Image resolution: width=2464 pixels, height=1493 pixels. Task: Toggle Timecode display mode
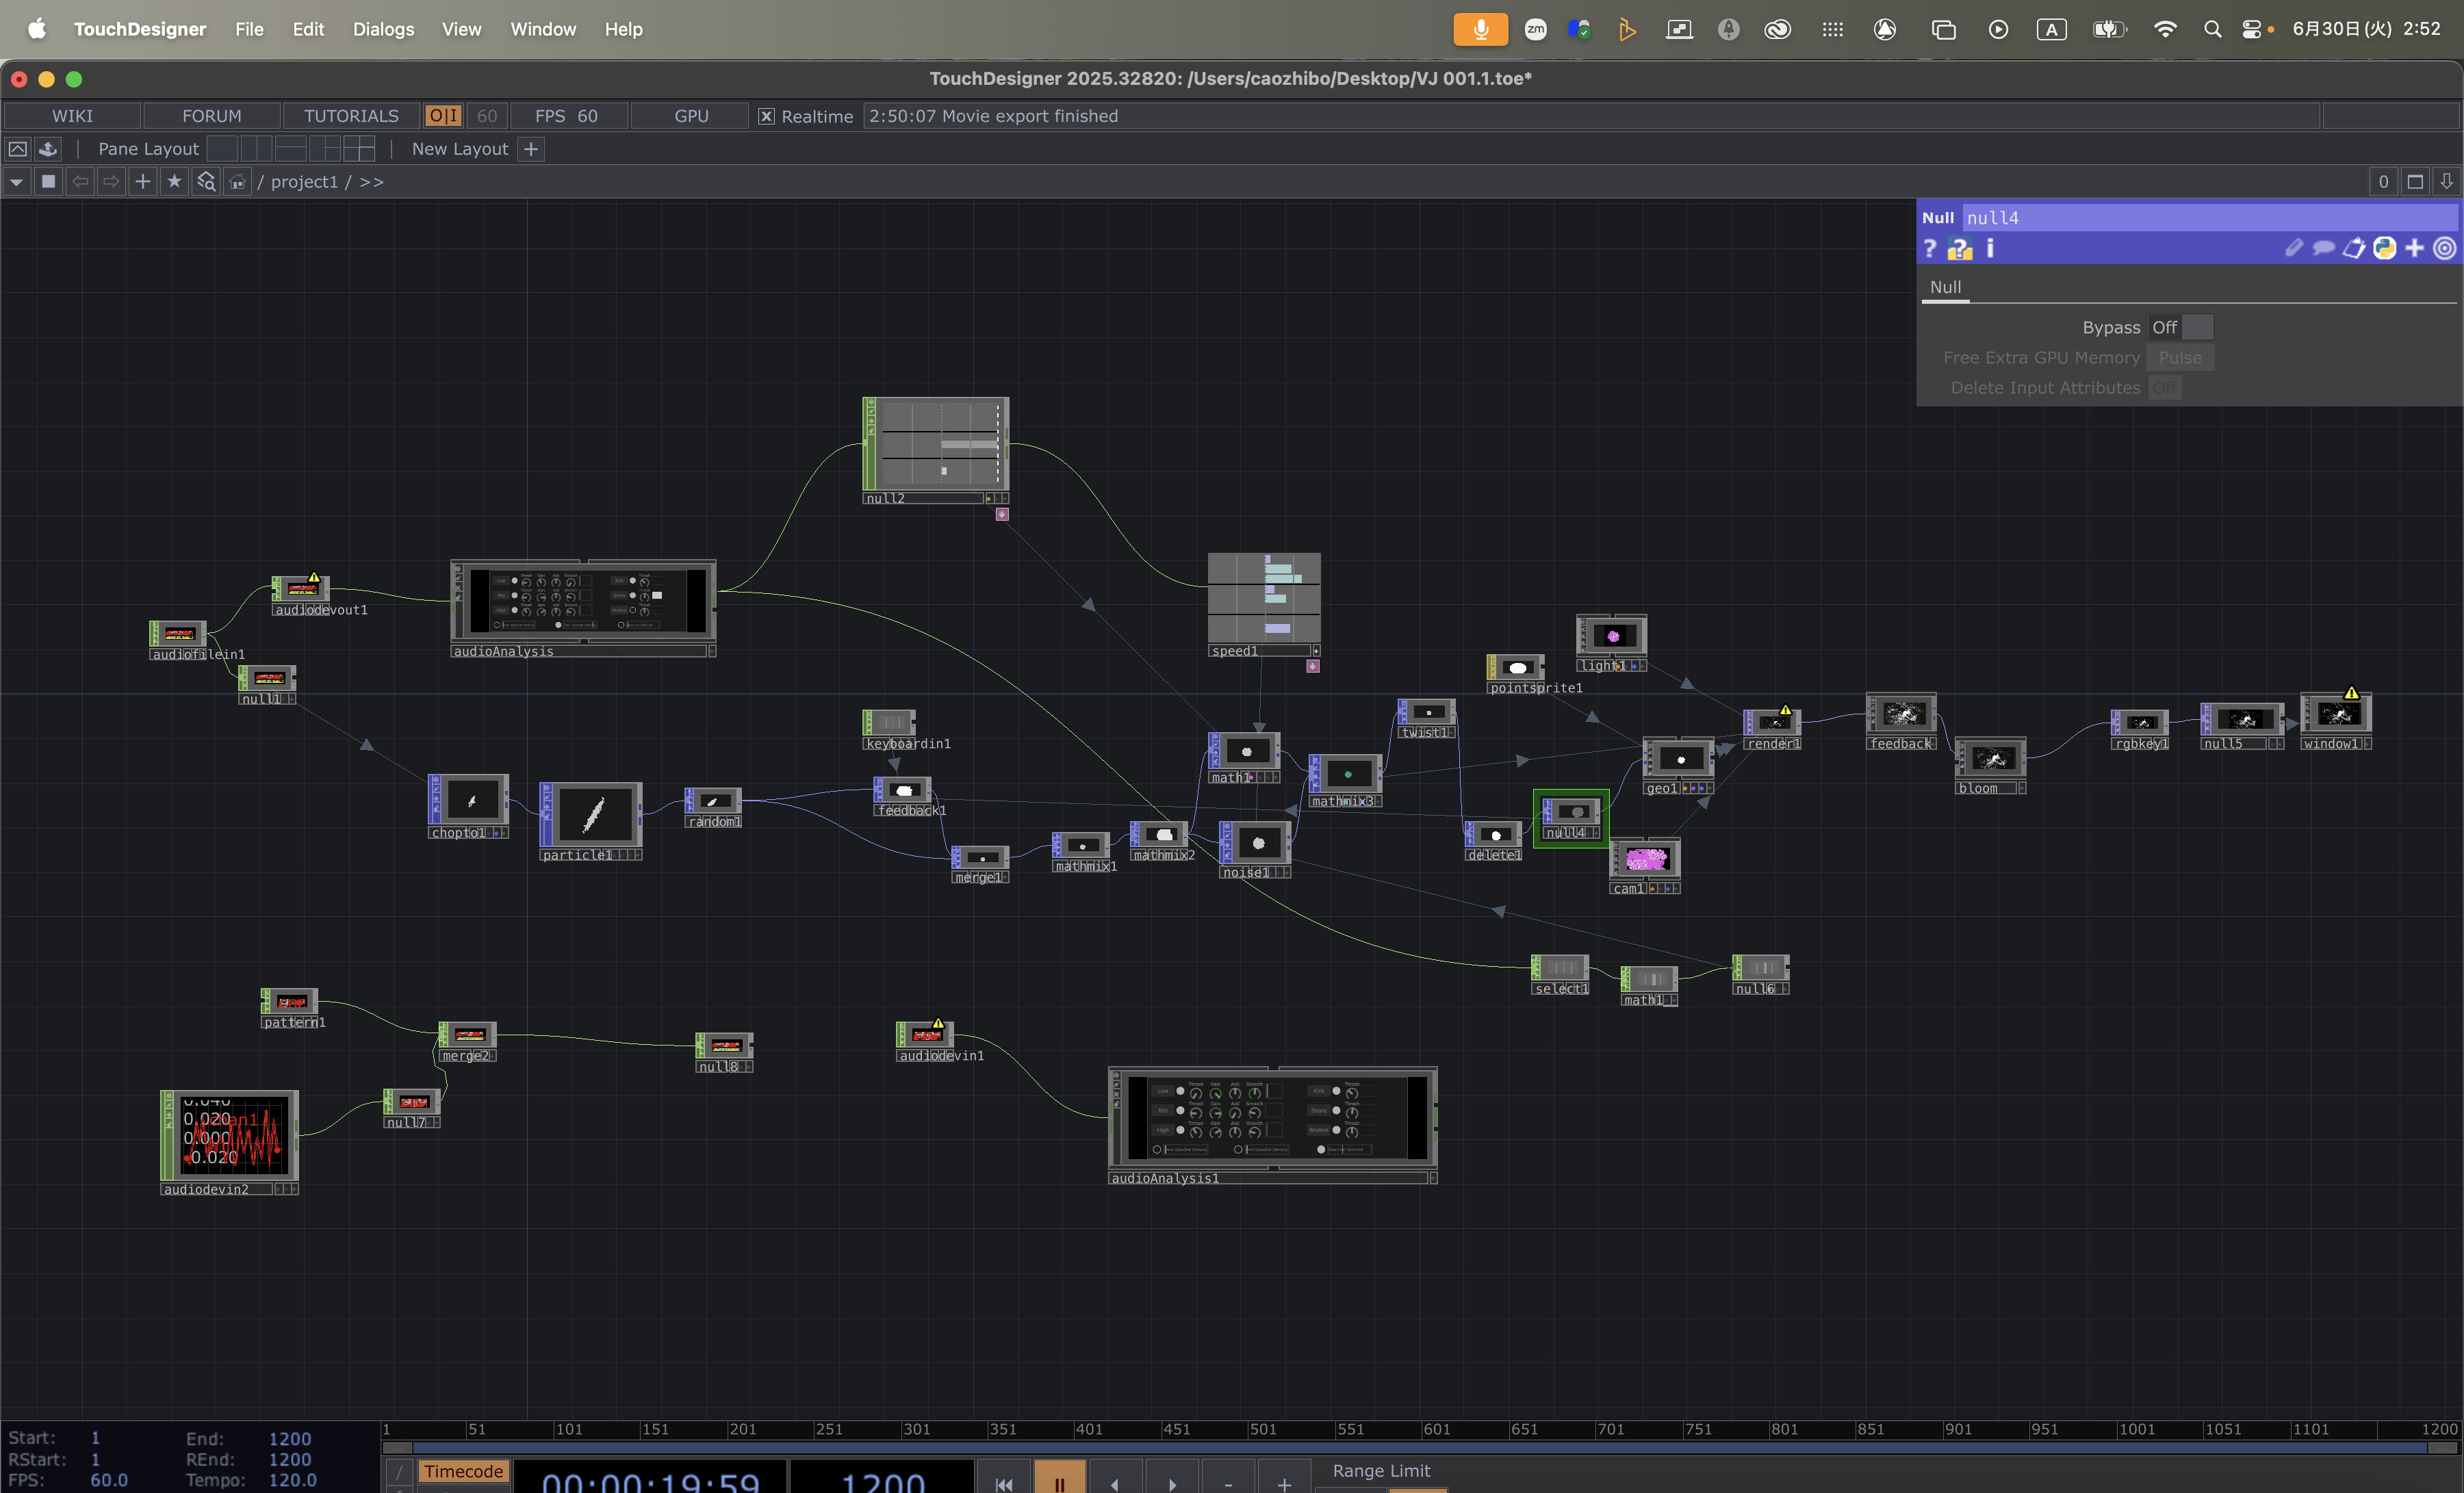(463, 1471)
